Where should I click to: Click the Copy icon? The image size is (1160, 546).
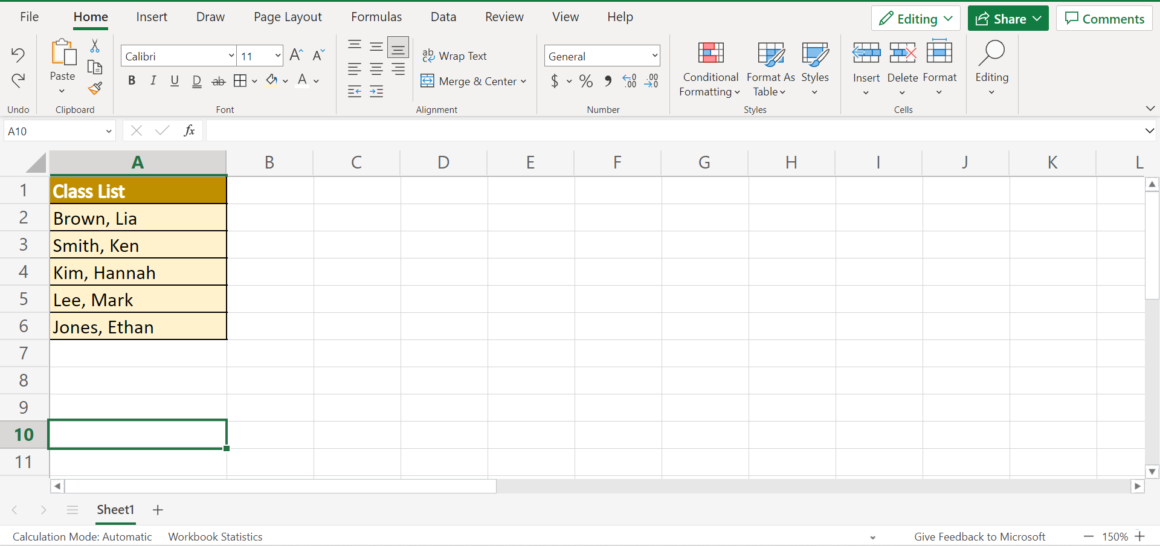(95, 67)
